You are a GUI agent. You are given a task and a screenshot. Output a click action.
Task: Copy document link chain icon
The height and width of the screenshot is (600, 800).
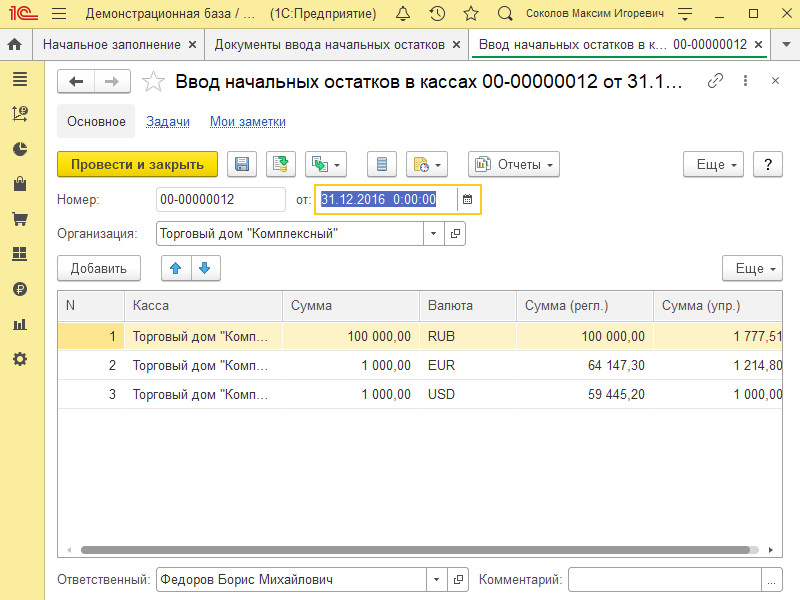coord(715,81)
